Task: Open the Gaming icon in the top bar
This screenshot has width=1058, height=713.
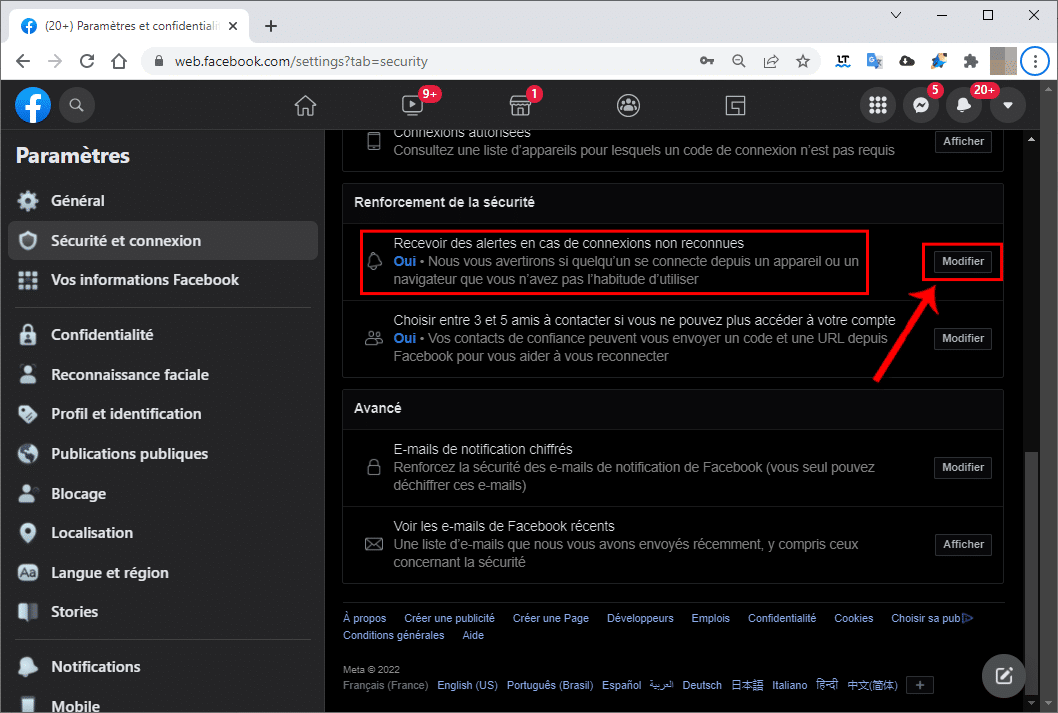Action: pos(735,106)
